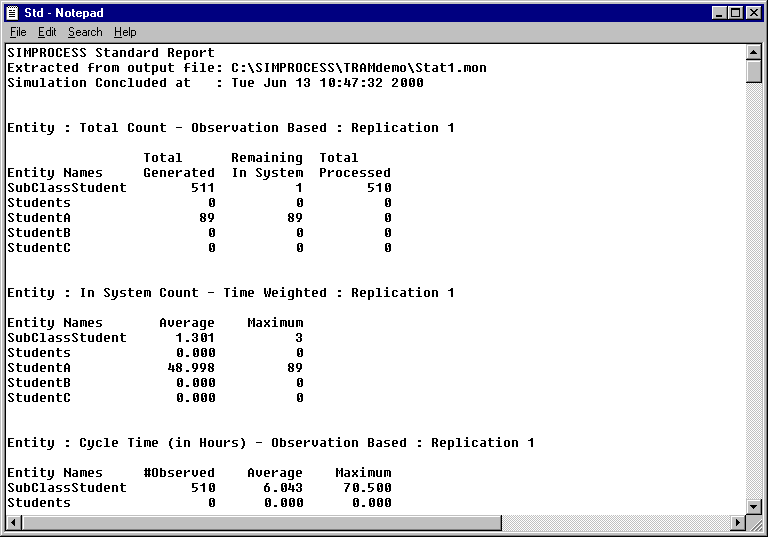The height and width of the screenshot is (537, 768).
Task: Click the window resize grip at bottom-right corner
Action: click(x=755, y=523)
